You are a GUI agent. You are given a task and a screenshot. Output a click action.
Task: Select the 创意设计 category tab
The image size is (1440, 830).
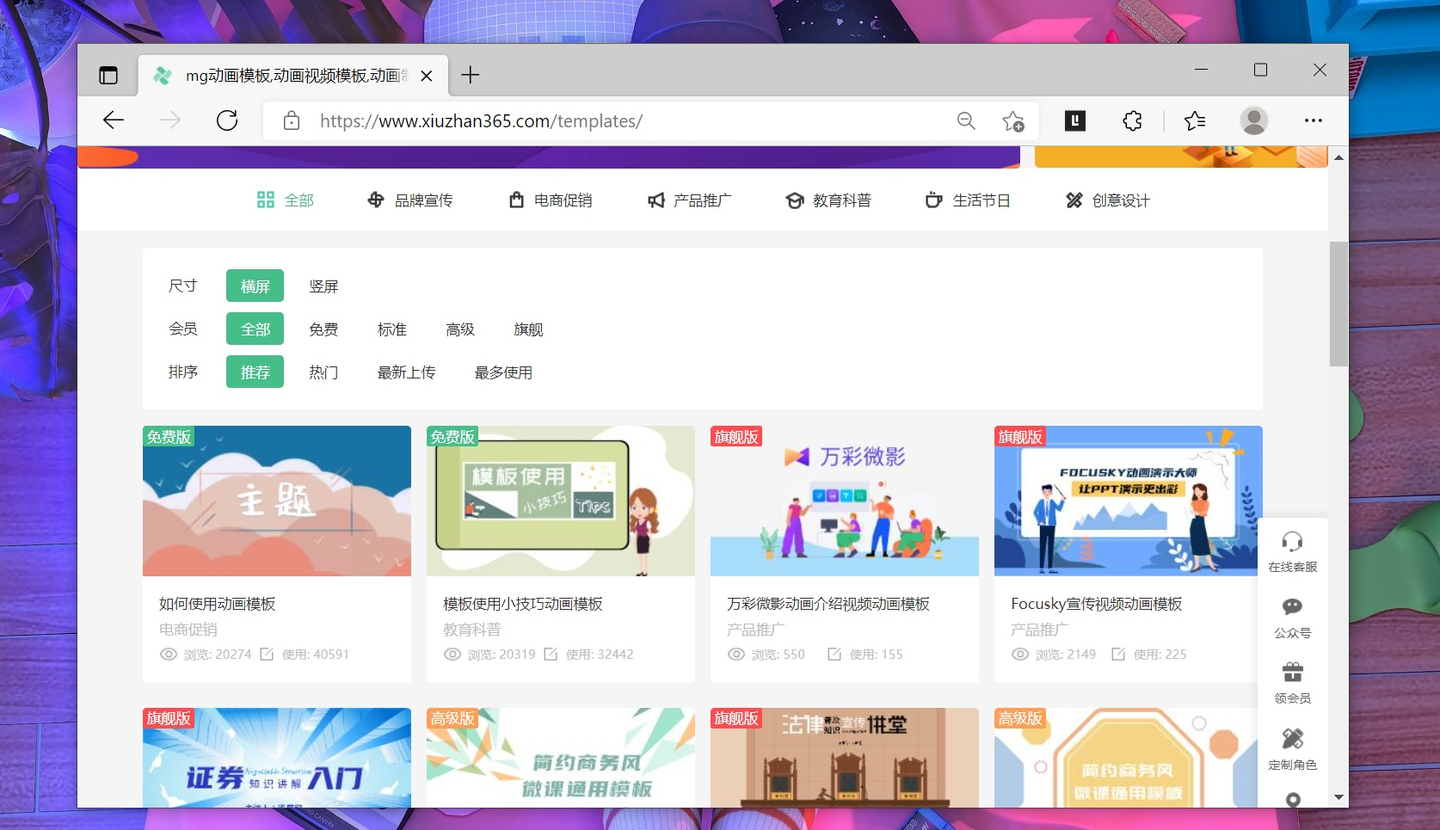point(1107,200)
